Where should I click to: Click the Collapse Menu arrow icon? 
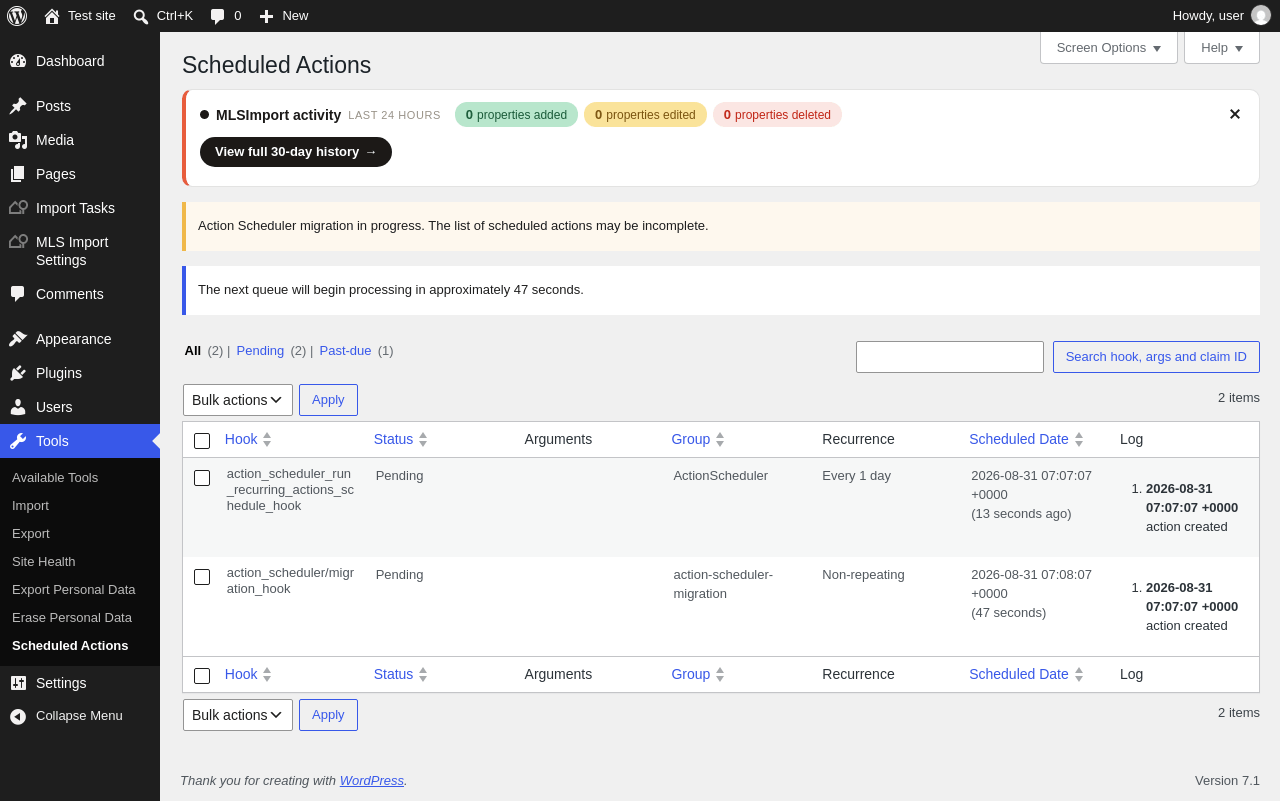(18, 716)
